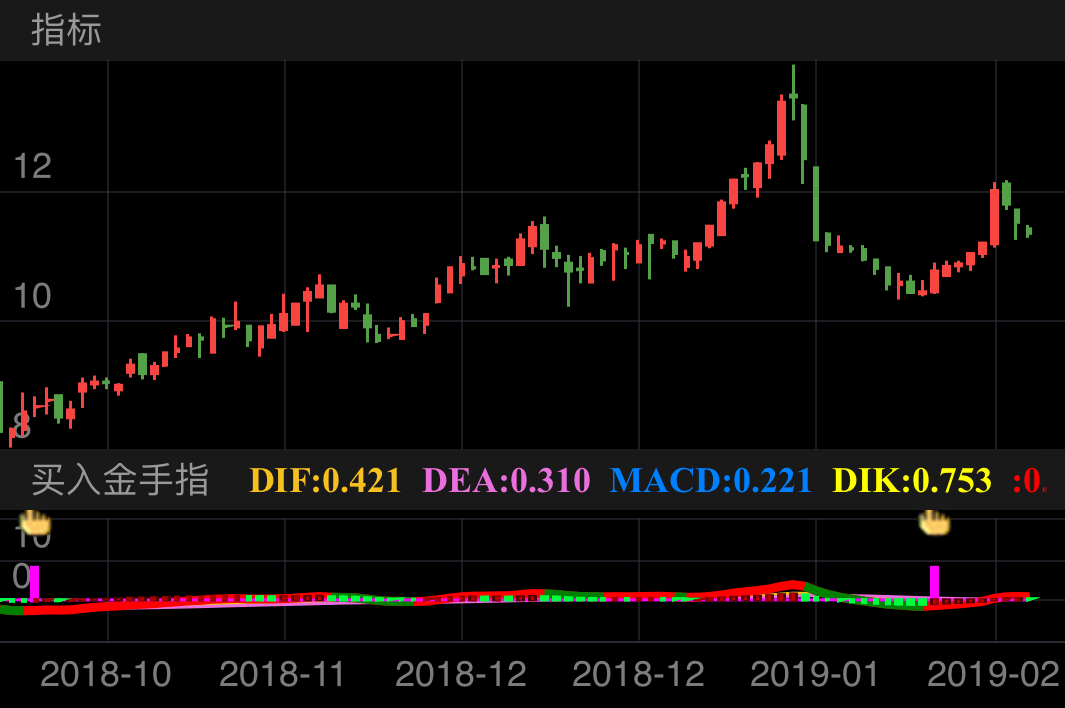Click the truncated red indicator value

1029,481
